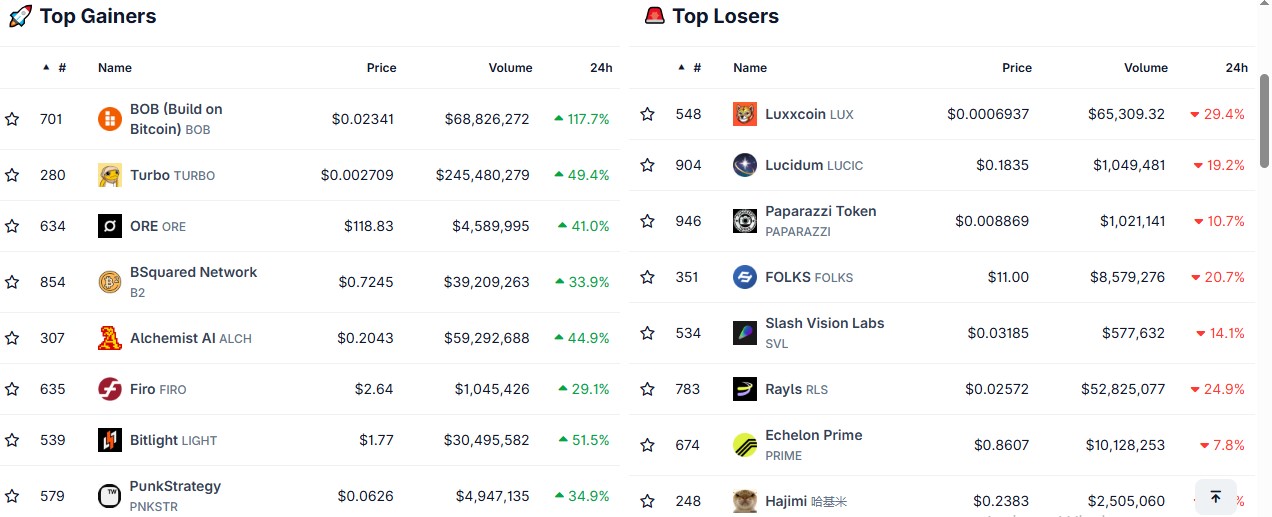Open the BSquared Network coin link
The width and height of the screenshot is (1272, 517).
tap(193, 282)
